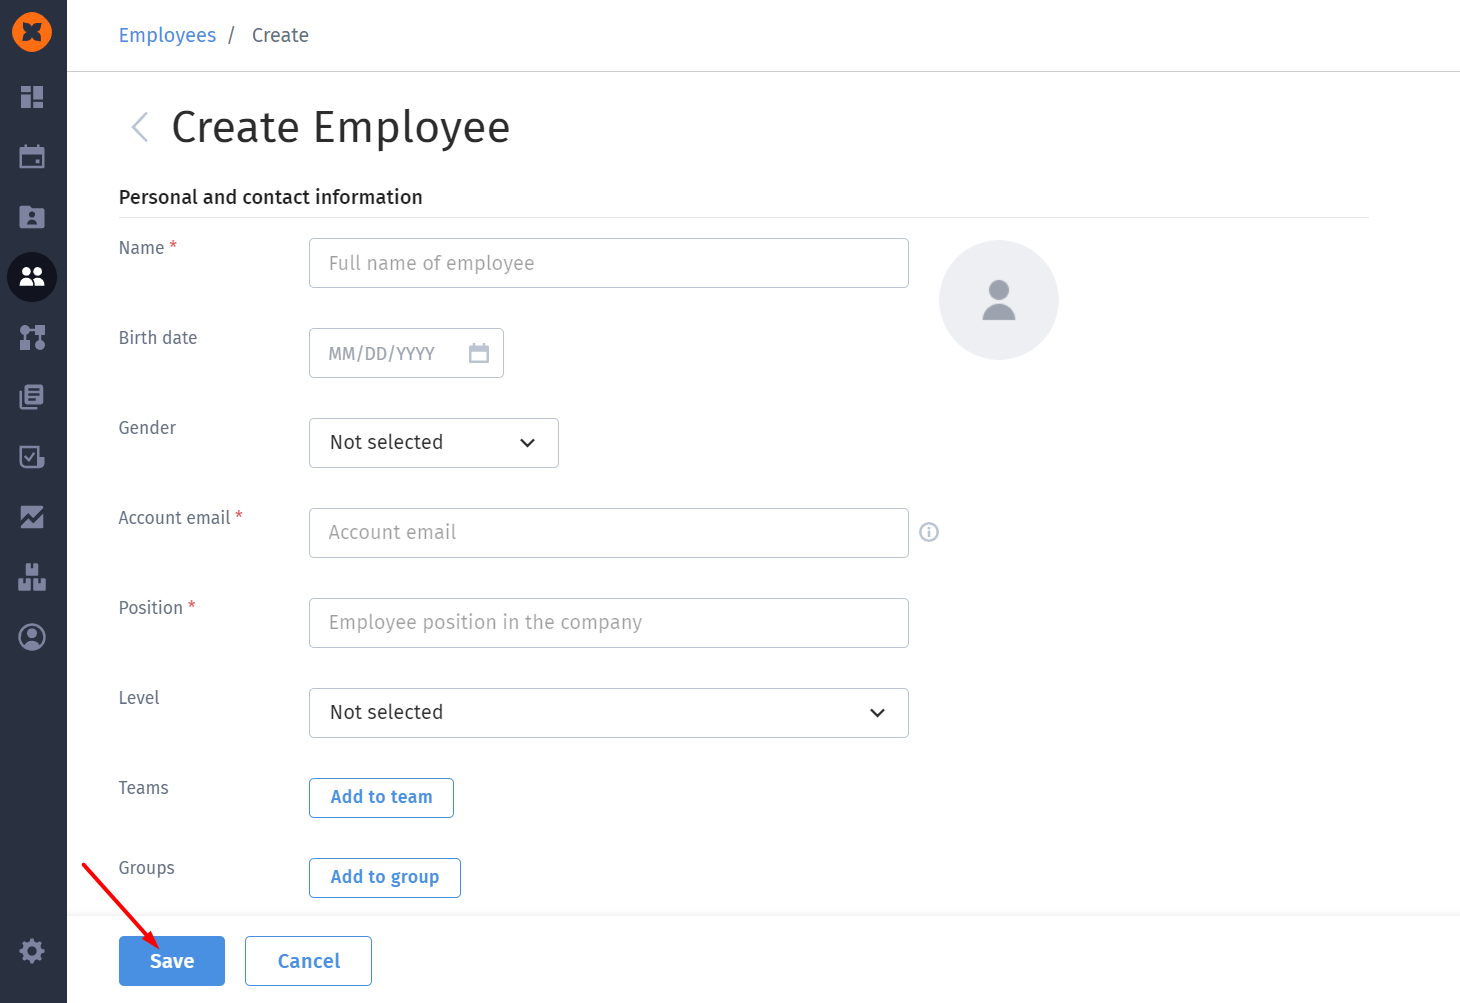Click the Add to group button
This screenshot has width=1460, height=1003.
384,877
